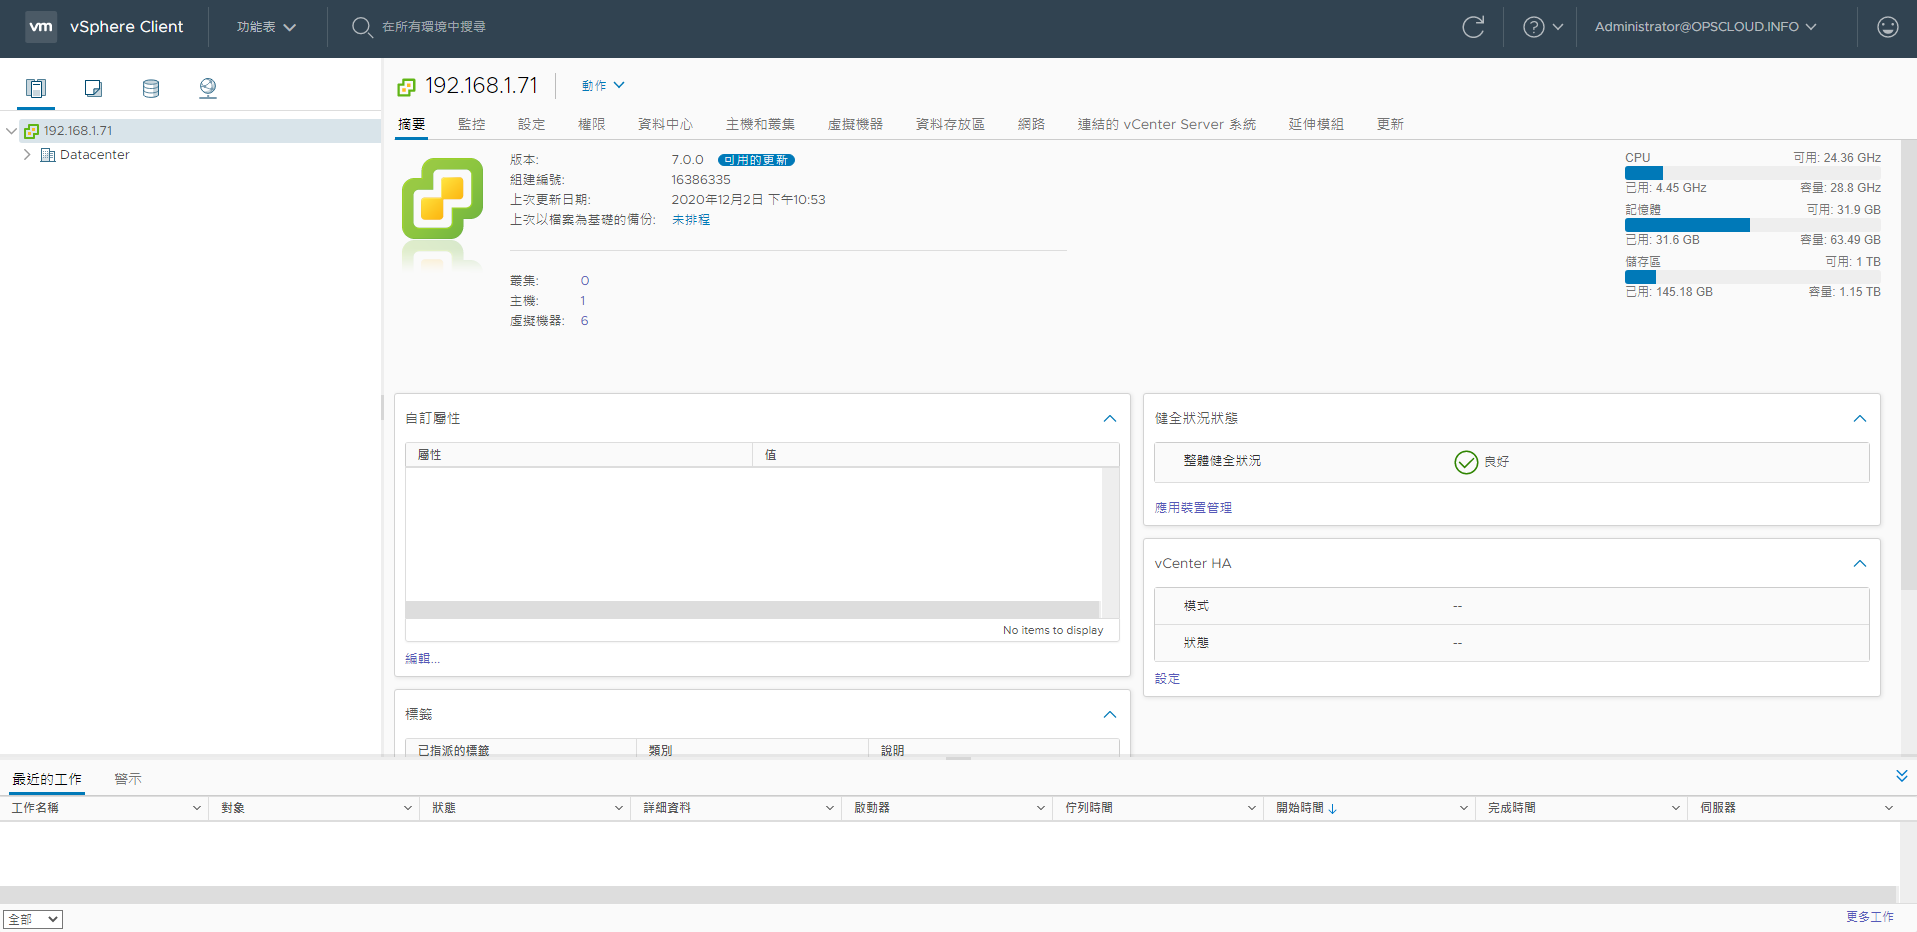Switch to the 延伸模組 tab

1316,124
